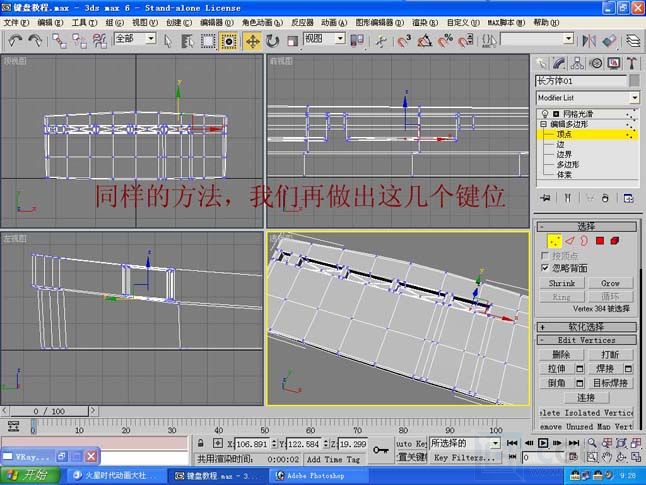Click the X coordinate input field
Viewport: 646px width, 485px height.
coord(251,444)
